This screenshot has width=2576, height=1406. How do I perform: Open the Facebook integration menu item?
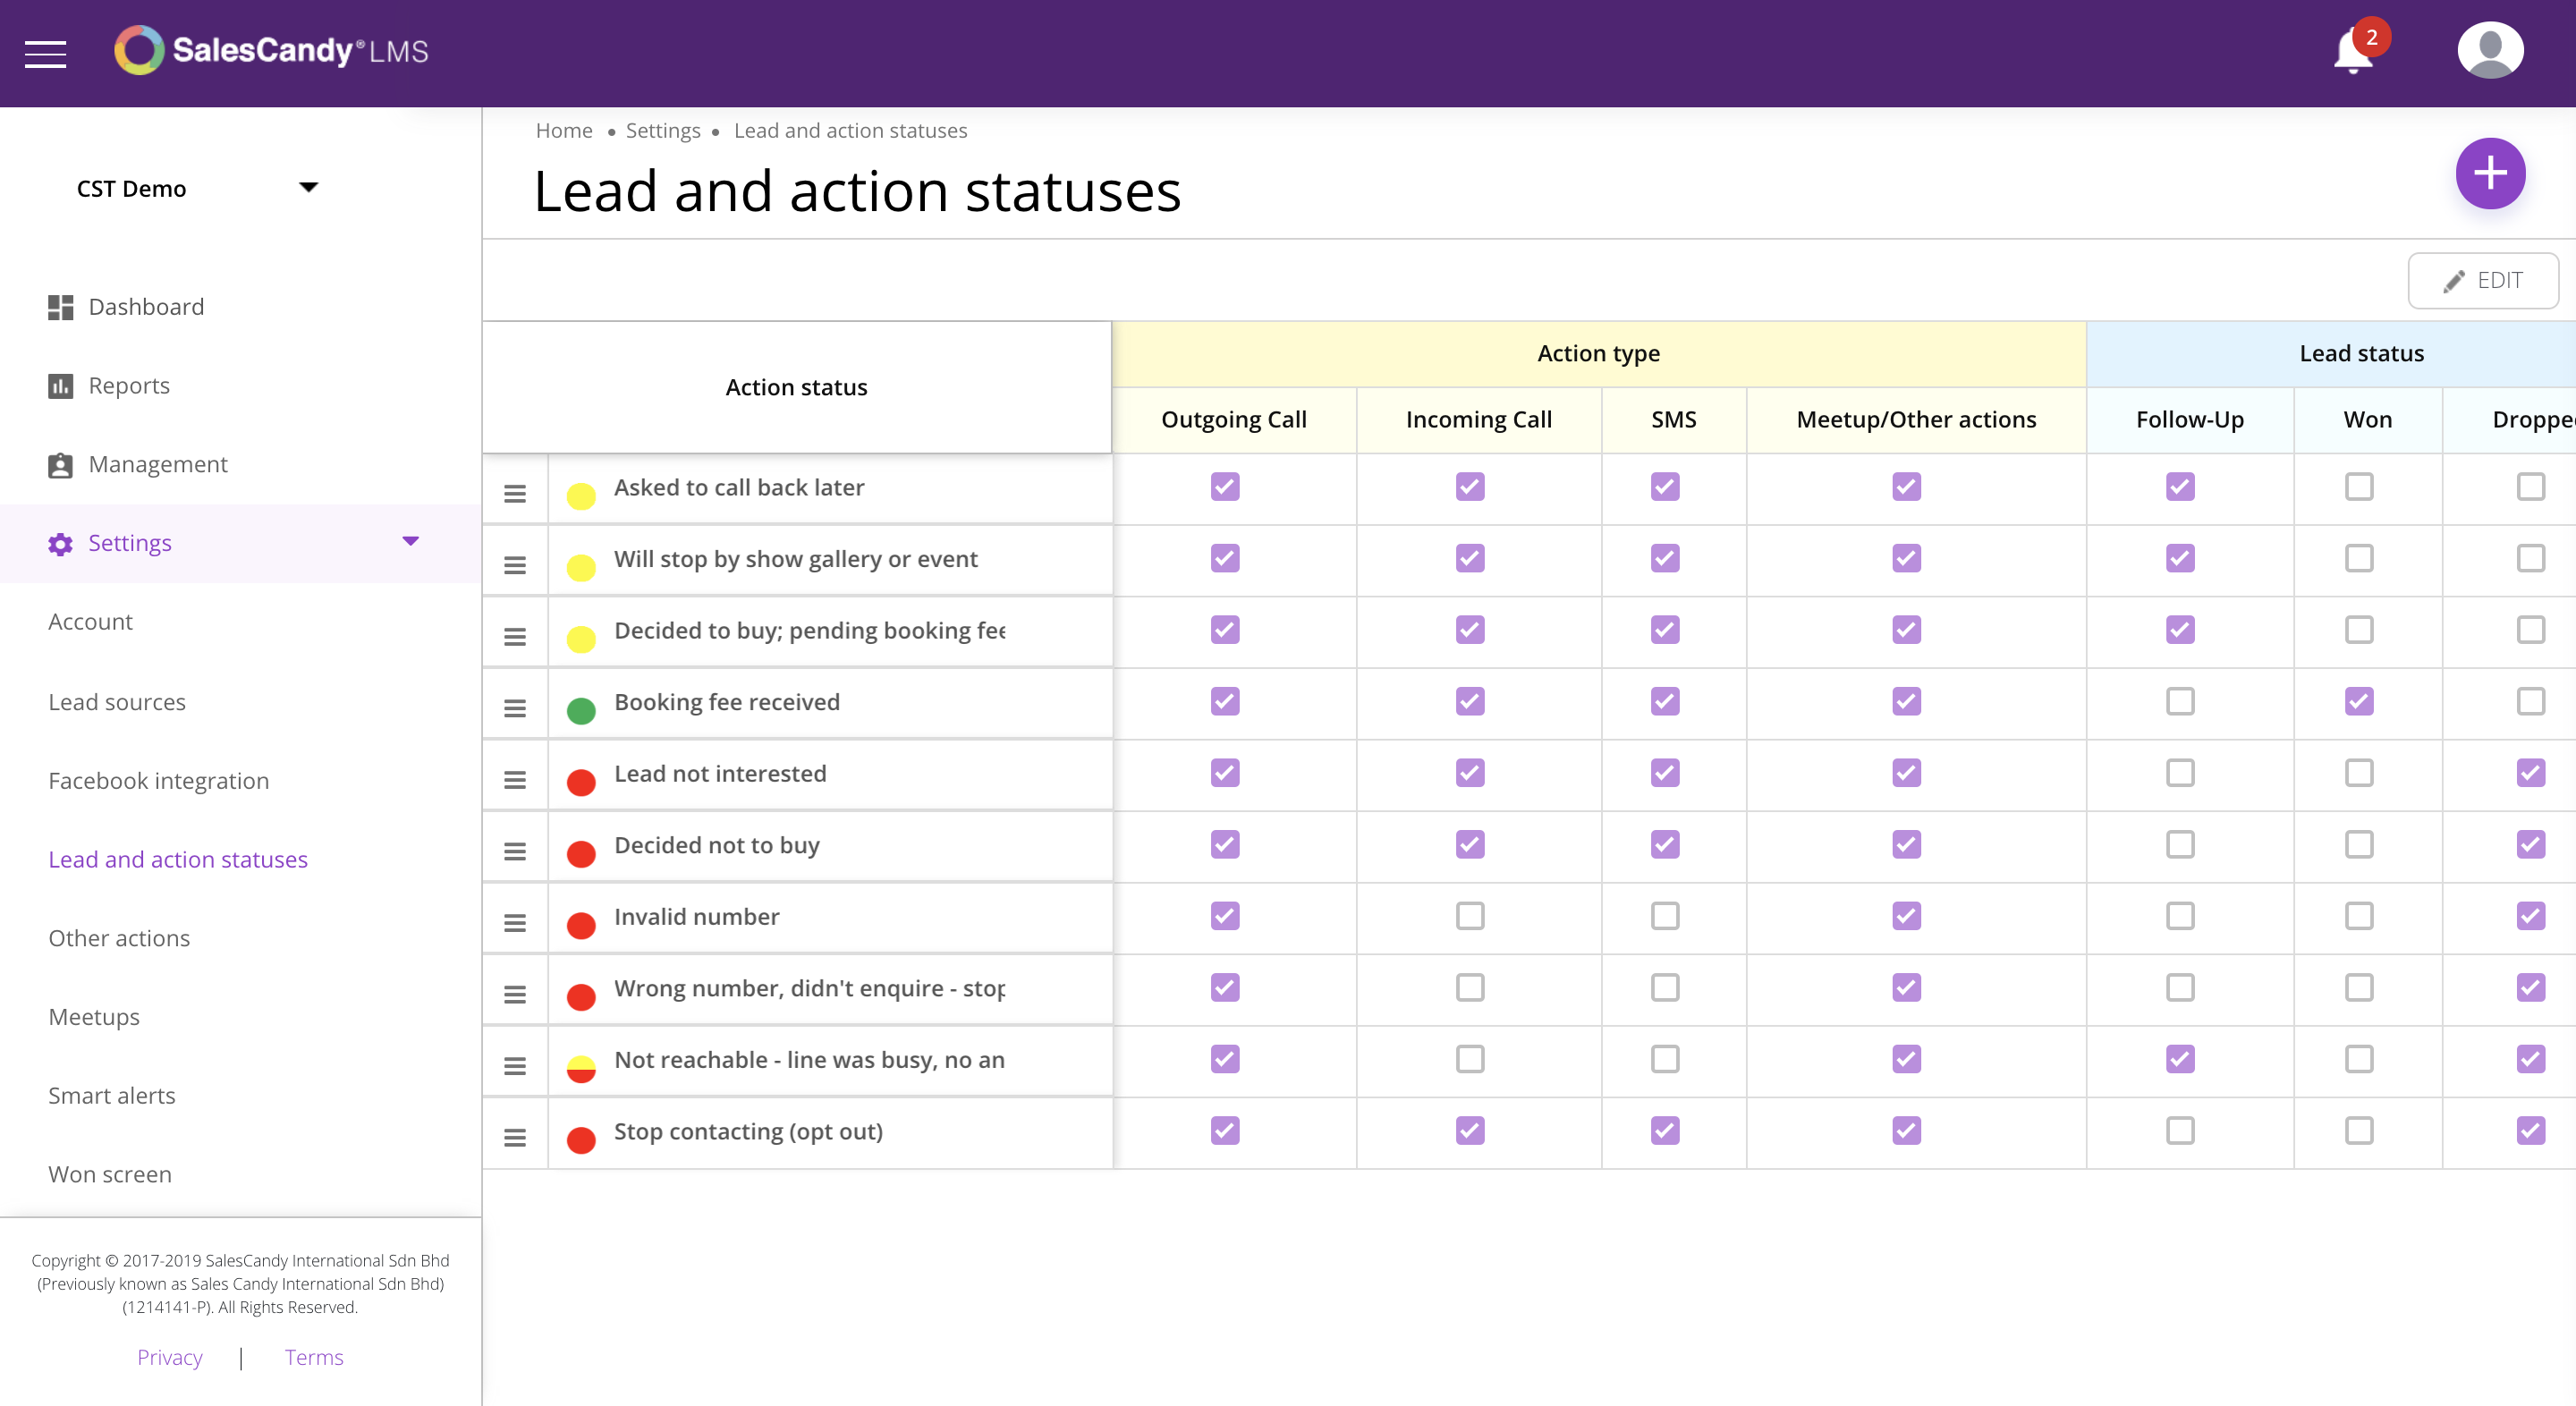click(158, 781)
